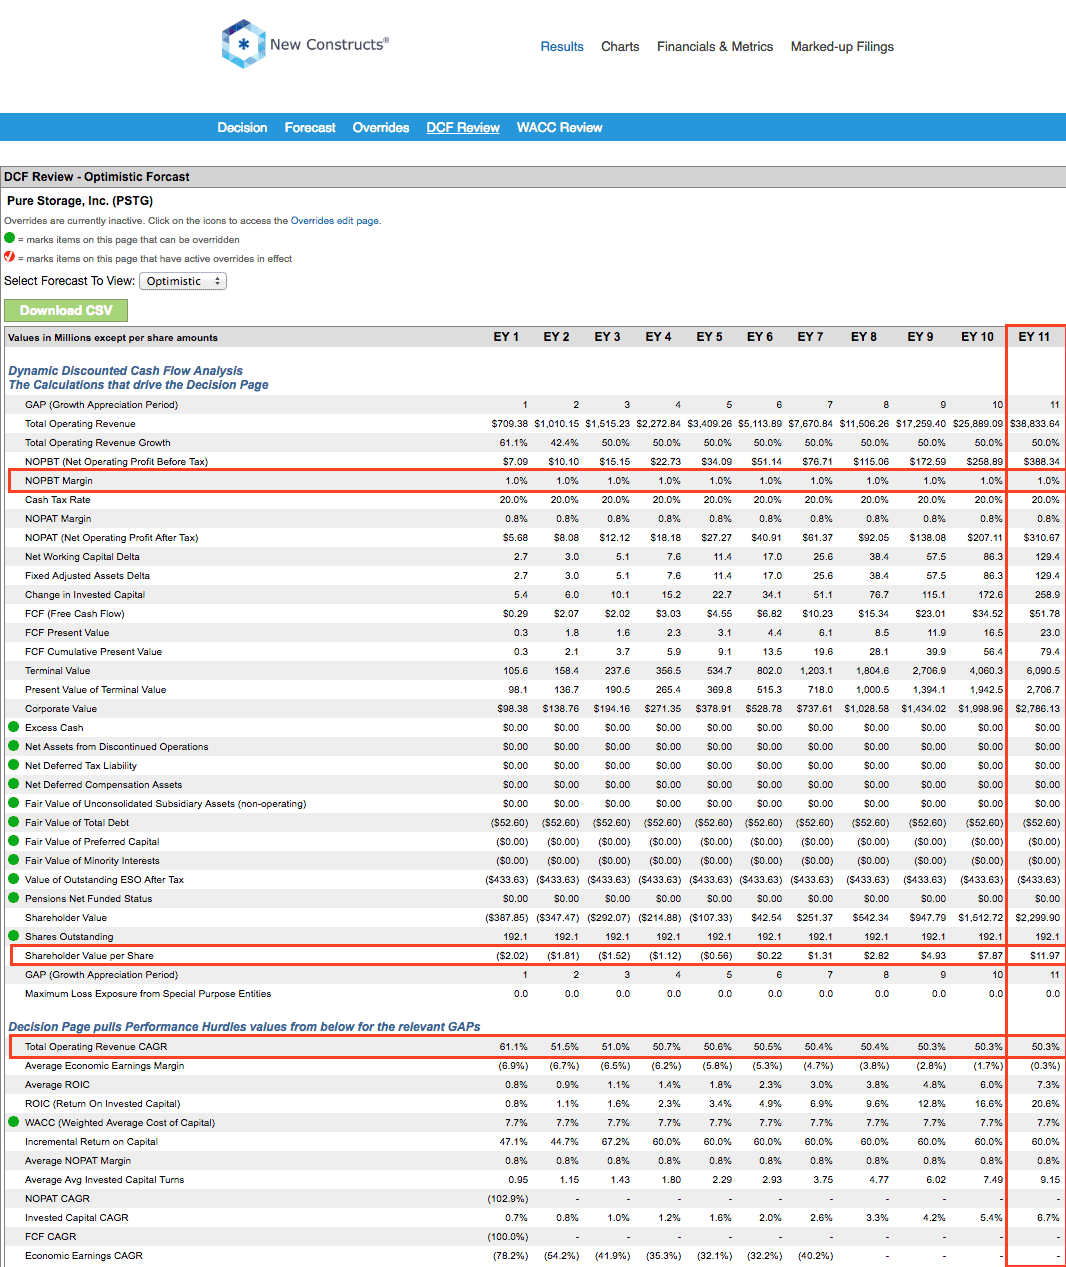Open override icon for Pensions Net Funded Status
1066x1267 pixels.
point(14,898)
